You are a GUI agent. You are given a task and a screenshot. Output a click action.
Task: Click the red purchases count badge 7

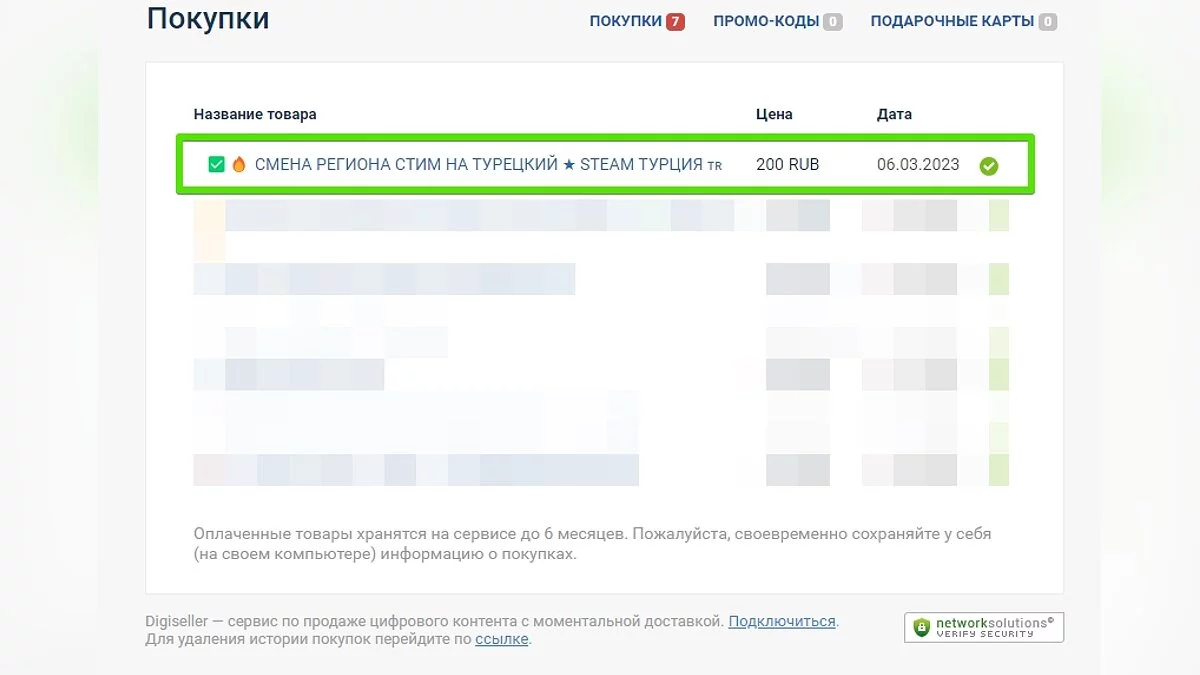pyautogui.click(x=675, y=21)
